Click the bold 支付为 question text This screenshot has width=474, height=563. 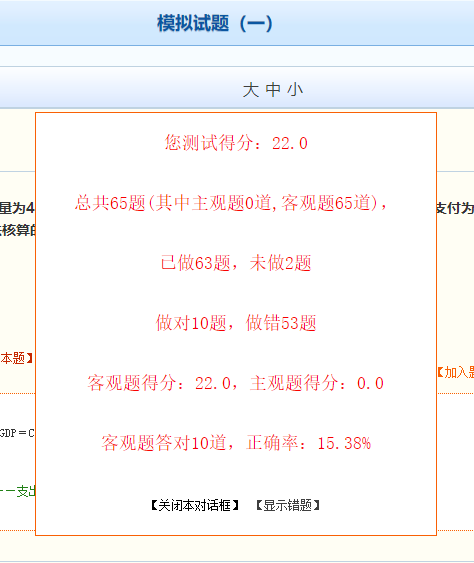coord(455,208)
